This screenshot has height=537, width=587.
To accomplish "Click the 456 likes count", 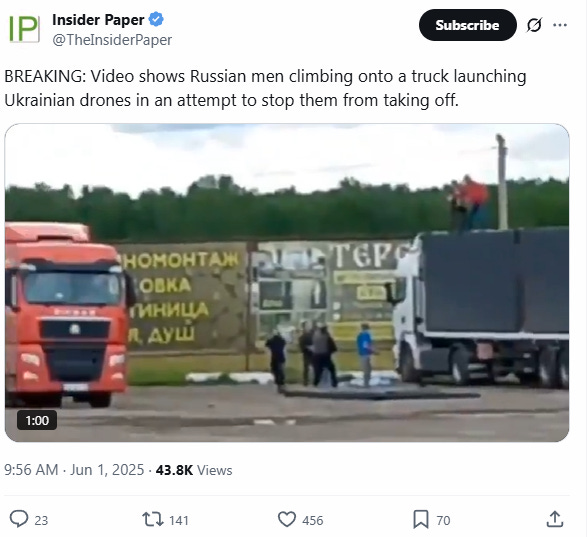I will (x=313, y=521).
